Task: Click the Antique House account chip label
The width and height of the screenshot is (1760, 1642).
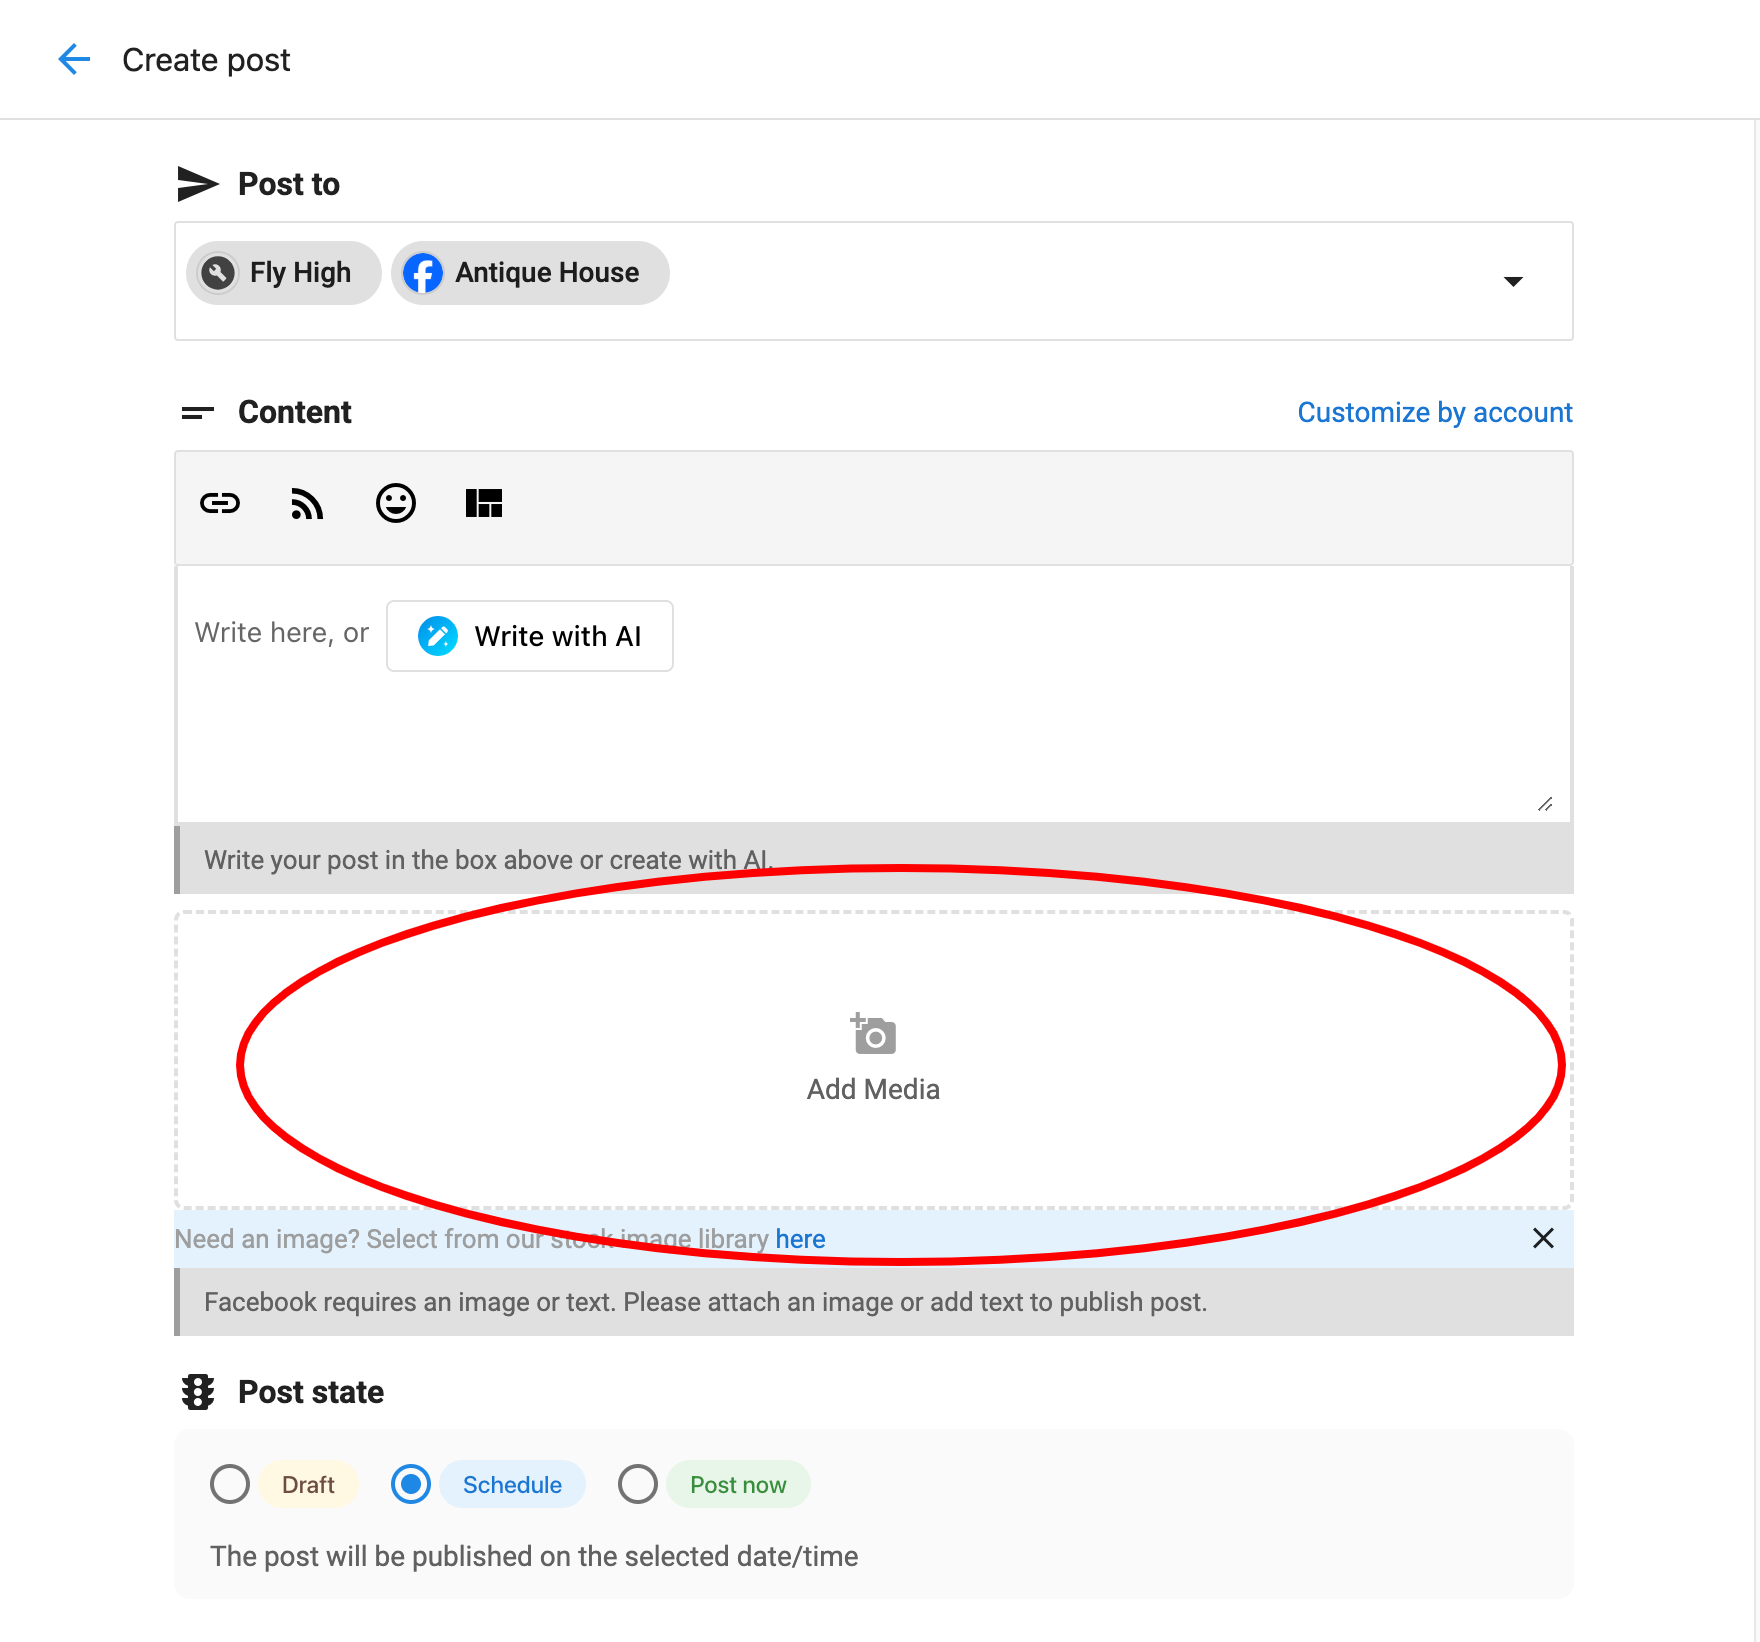Action: (547, 273)
